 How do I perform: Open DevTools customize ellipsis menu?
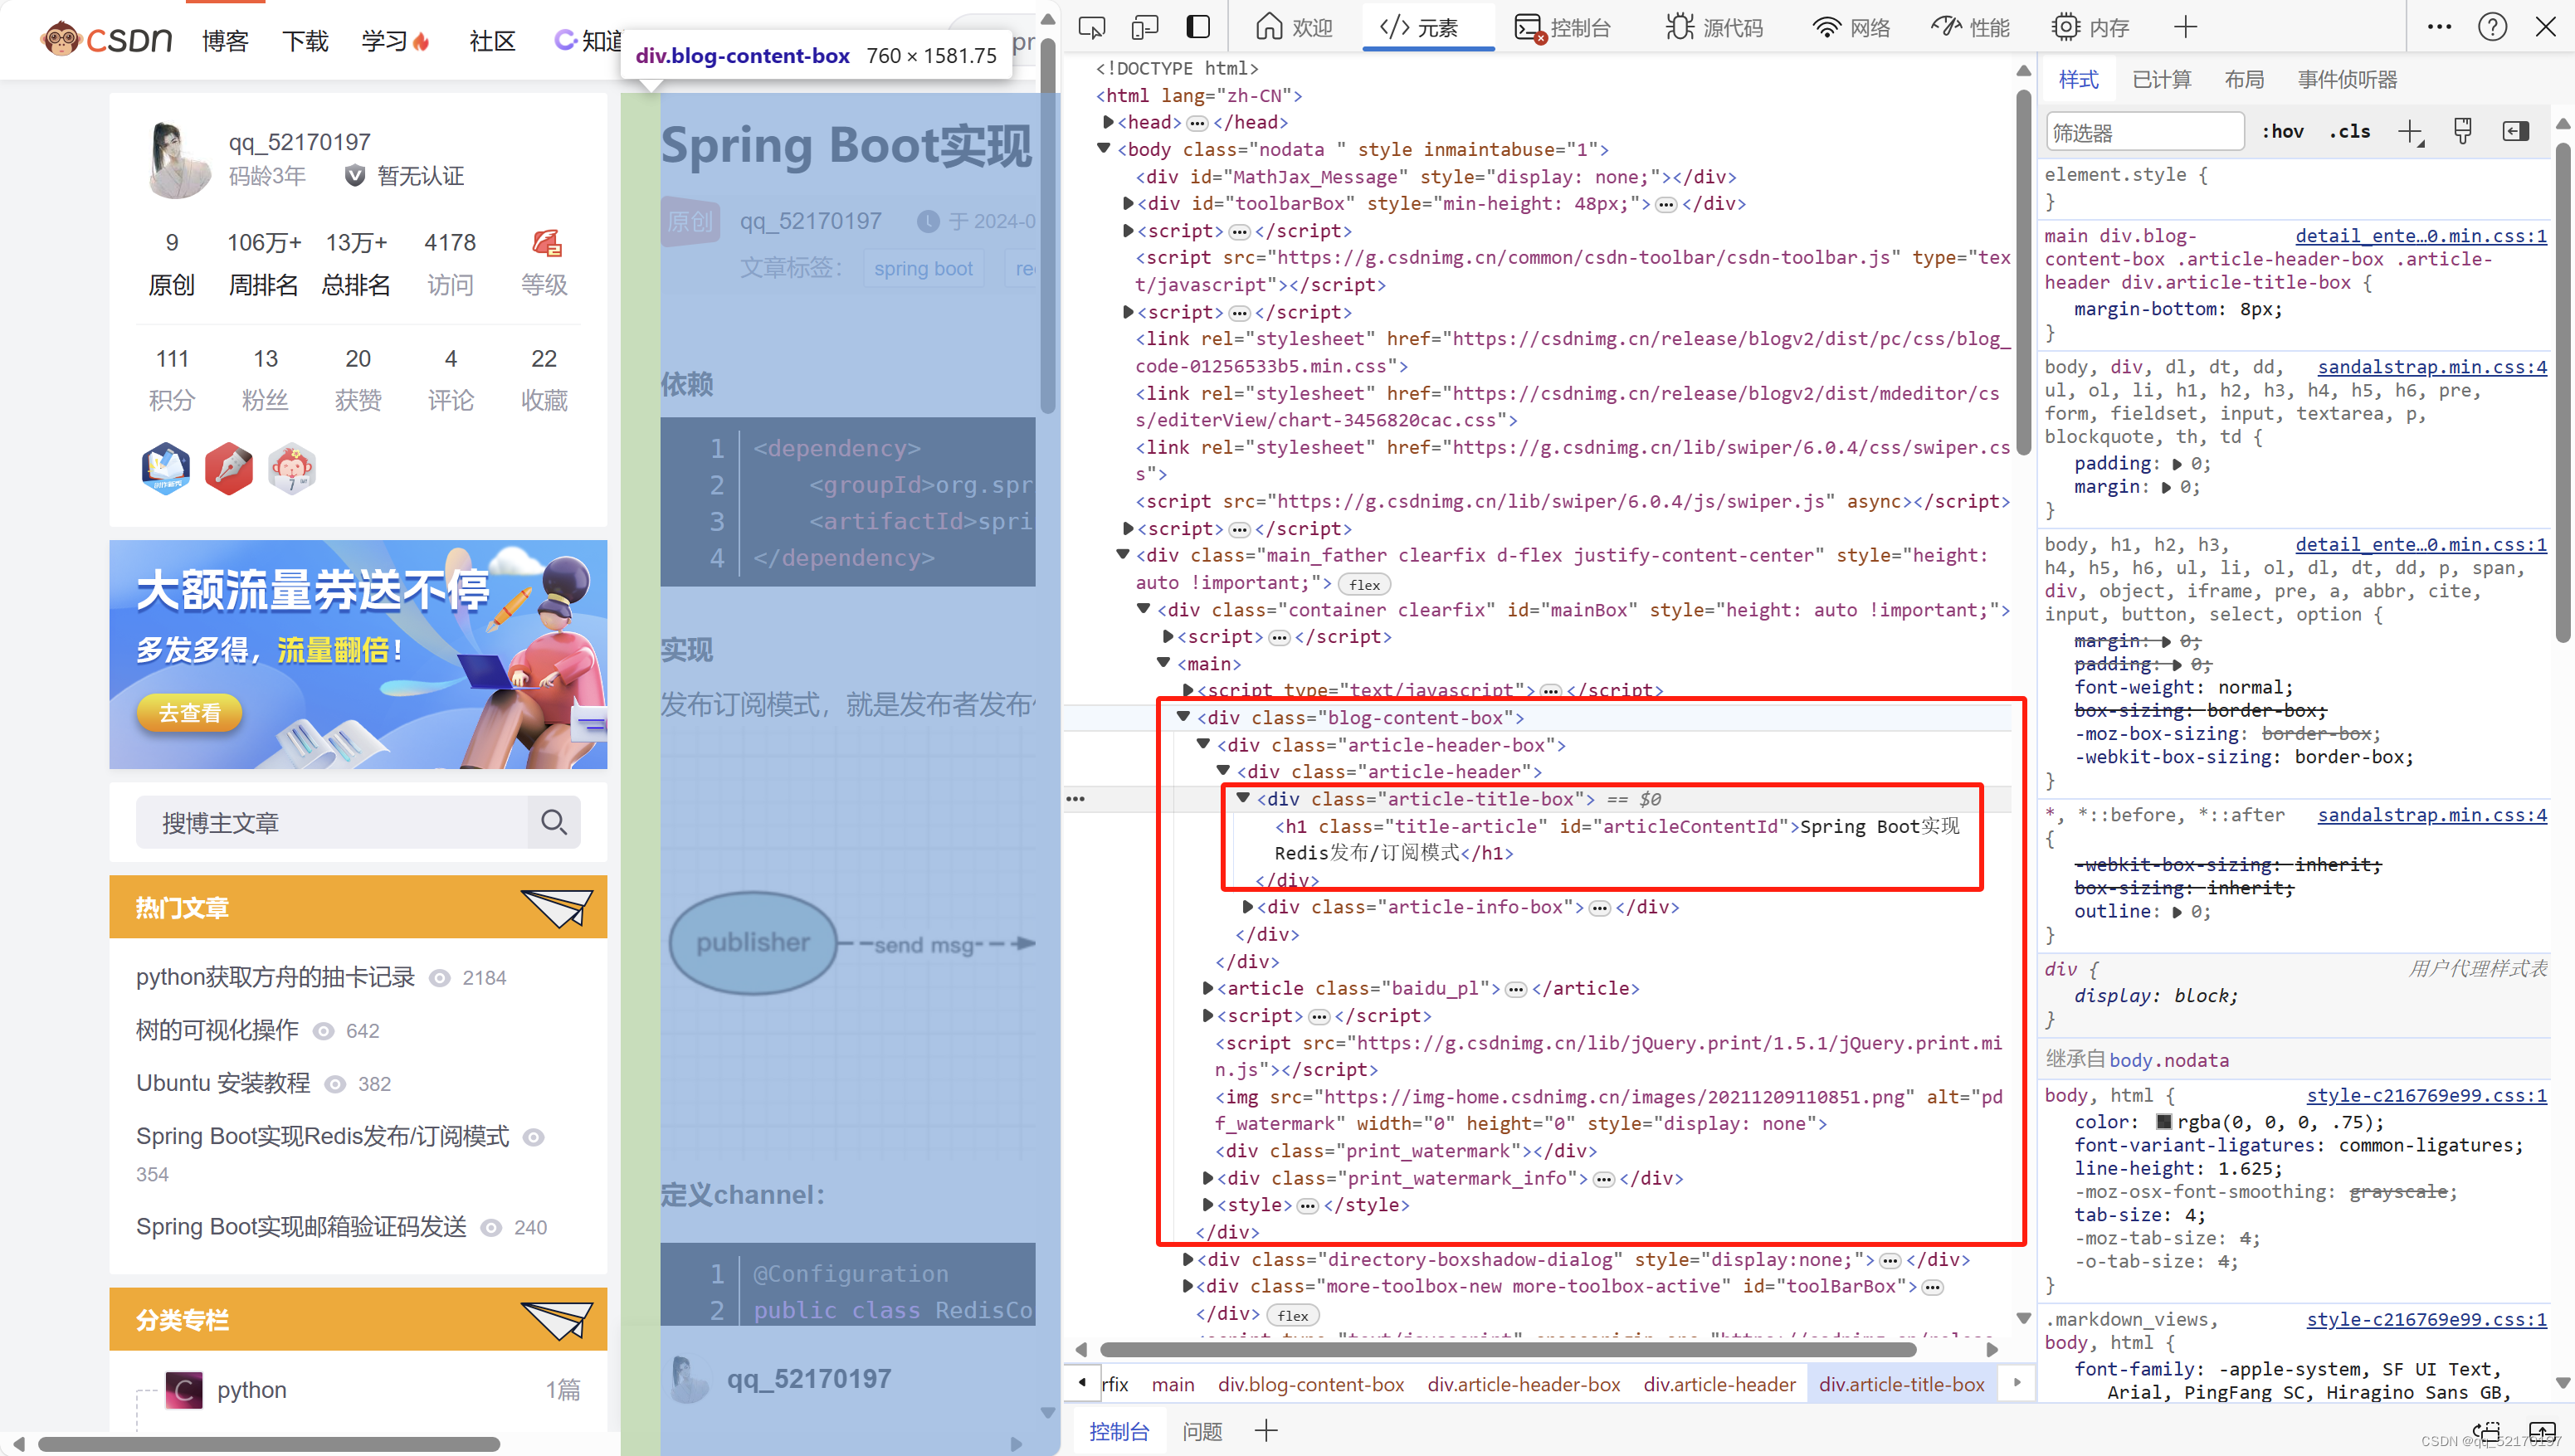tap(2439, 27)
